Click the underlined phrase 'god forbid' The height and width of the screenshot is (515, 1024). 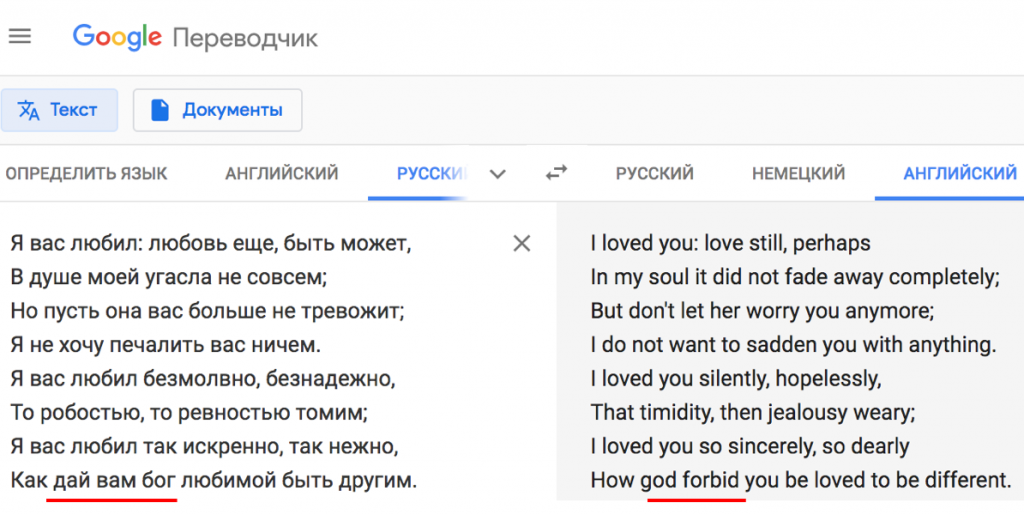tap(692, 481)
